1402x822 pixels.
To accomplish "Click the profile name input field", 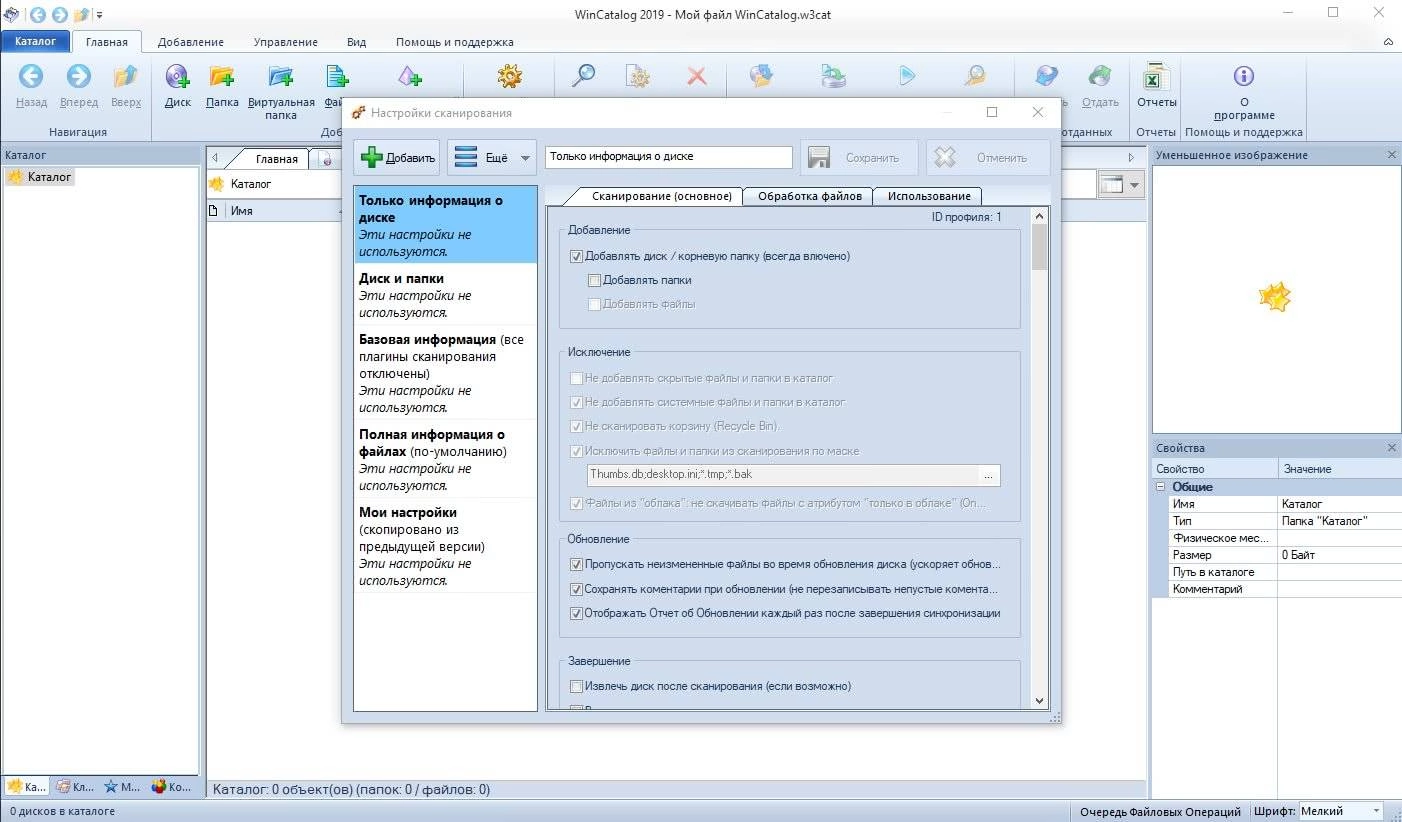I will (x=669, y=157).
